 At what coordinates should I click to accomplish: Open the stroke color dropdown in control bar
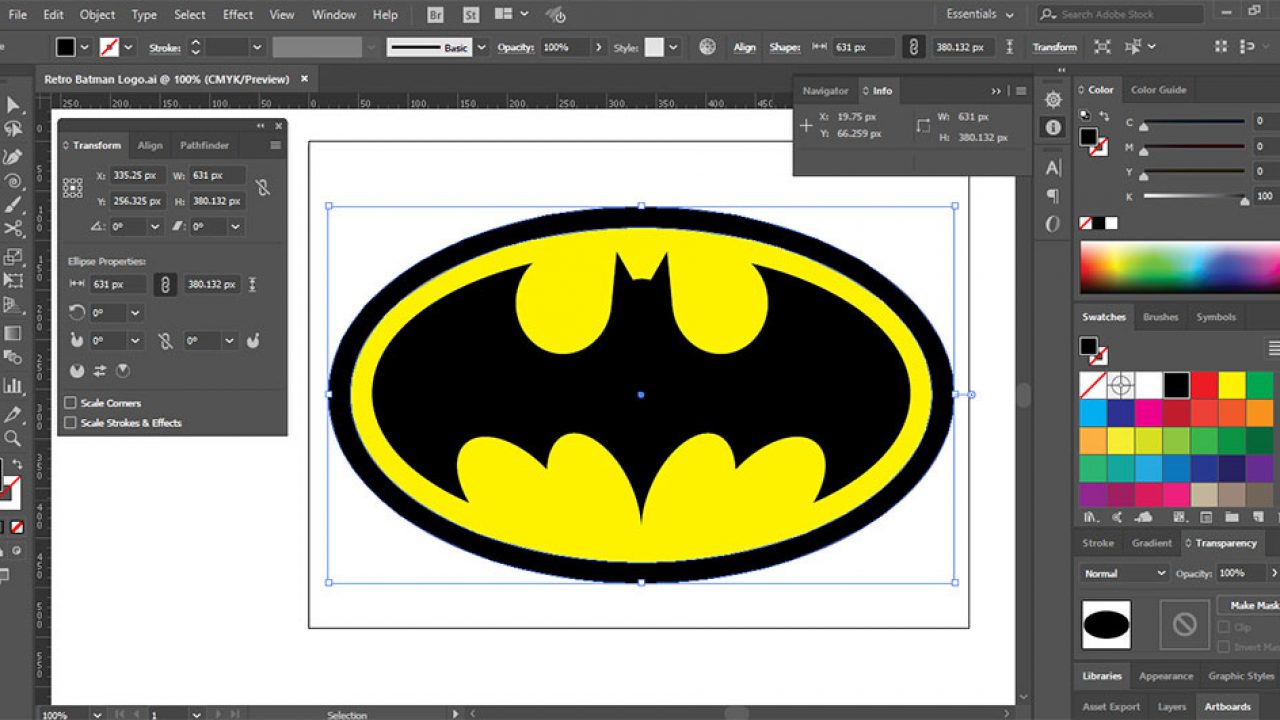click(128, 47)
